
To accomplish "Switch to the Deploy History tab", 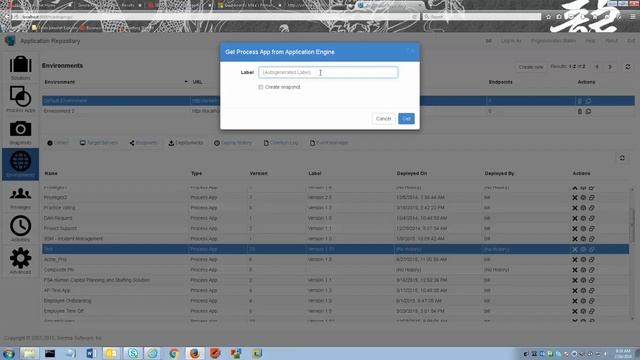I will click(233, 143).
